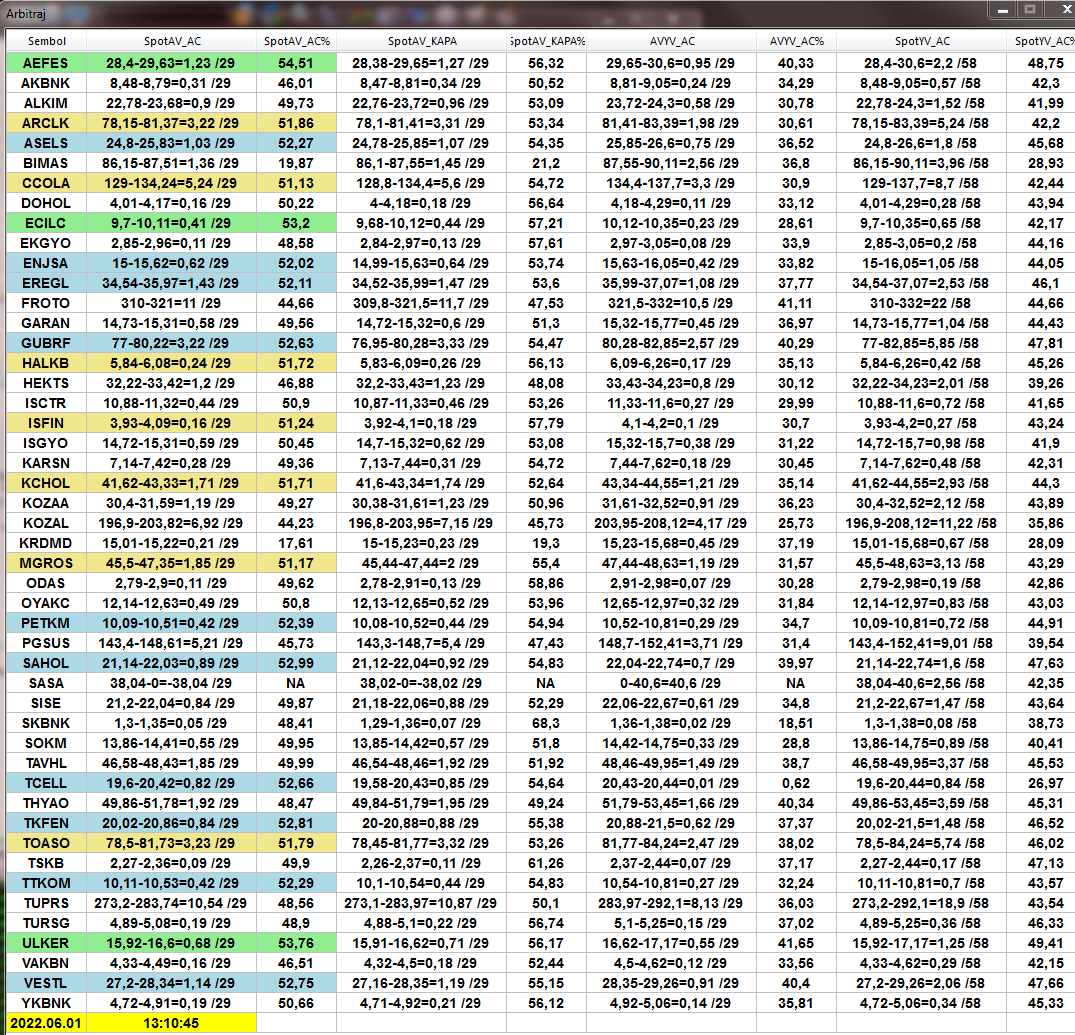Image resolution: width=1075 pixels, height=1035 pixels.
Task: Select the GUBRF symbol cell
Action: coord(46,343)
